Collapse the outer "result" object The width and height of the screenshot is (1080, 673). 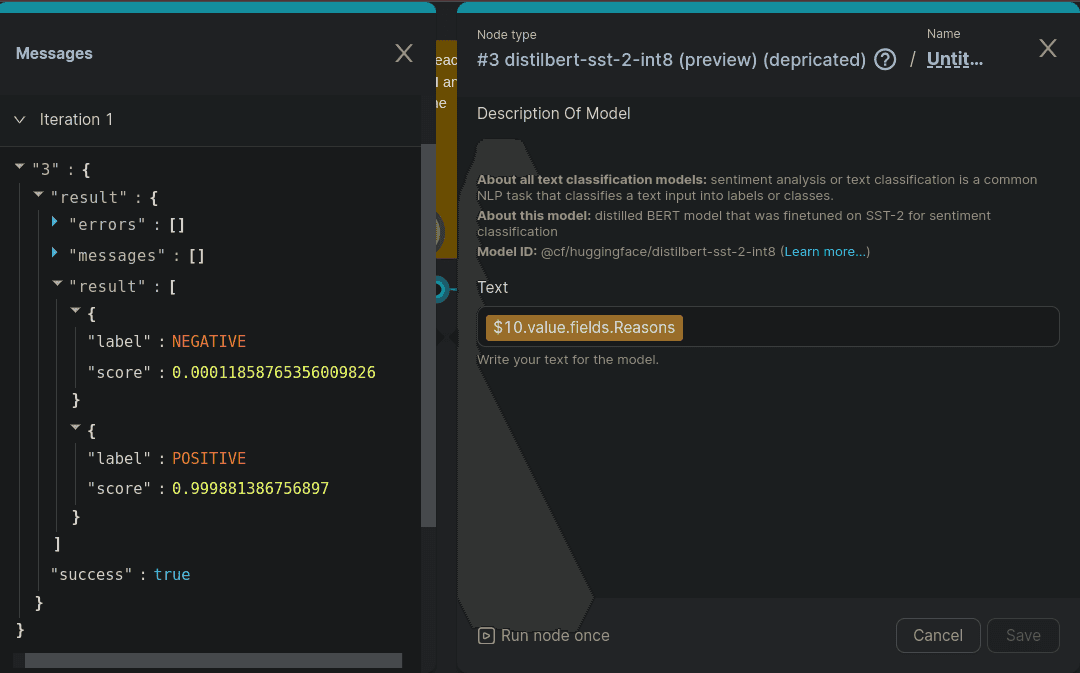[x=38, y=196]
